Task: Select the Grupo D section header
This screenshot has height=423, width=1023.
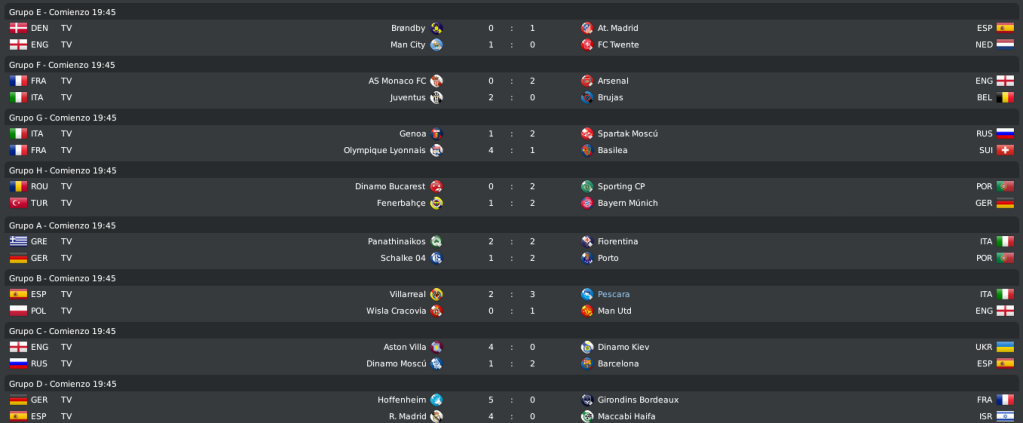Action: pyautogui.click(x=512, y=384)
